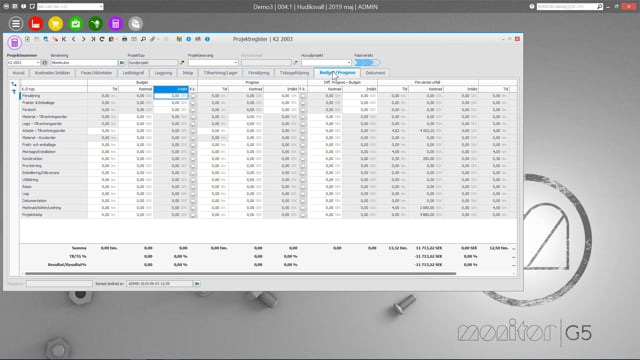Open the red factory manufacturing module

[36, 24]
